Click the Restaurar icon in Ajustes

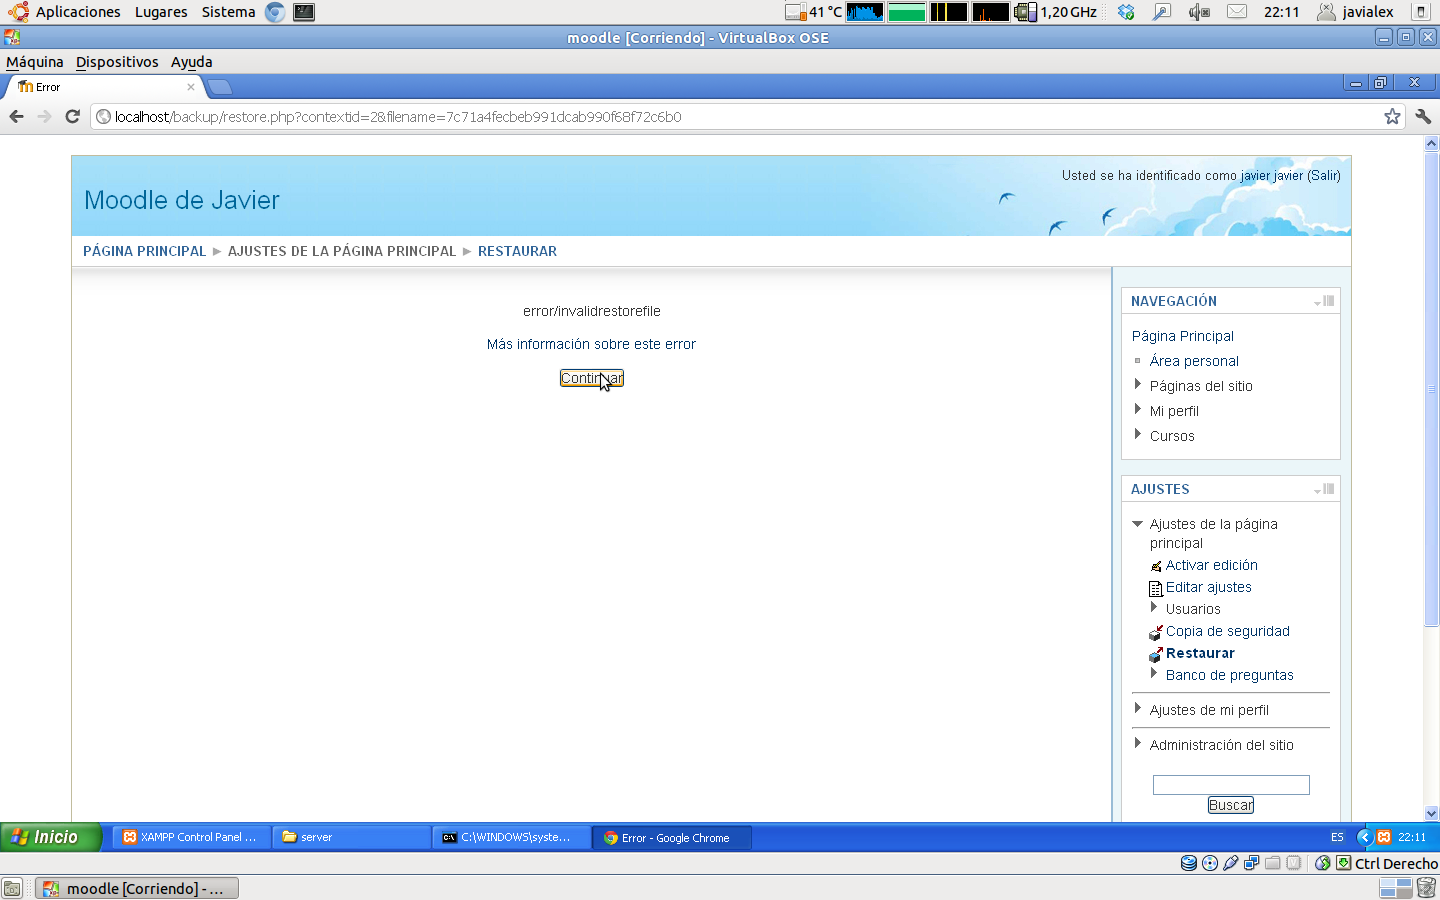(x=1156, y=654)
